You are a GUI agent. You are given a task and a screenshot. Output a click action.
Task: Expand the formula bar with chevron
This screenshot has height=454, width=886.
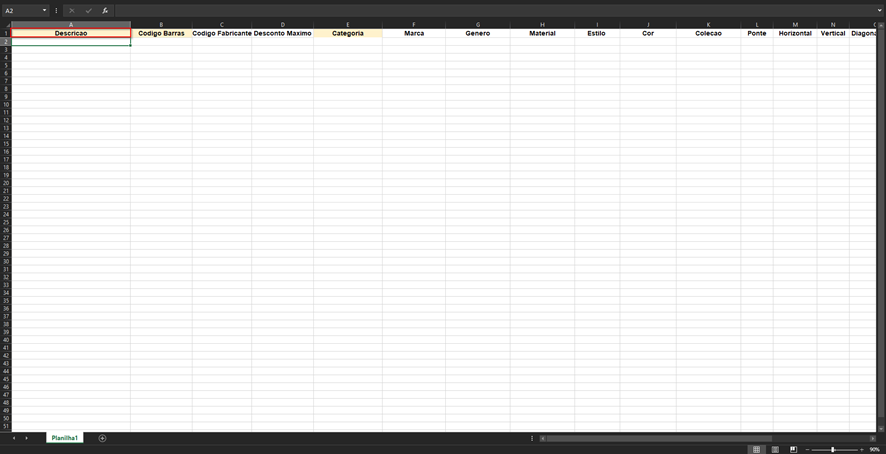point(877,10)
